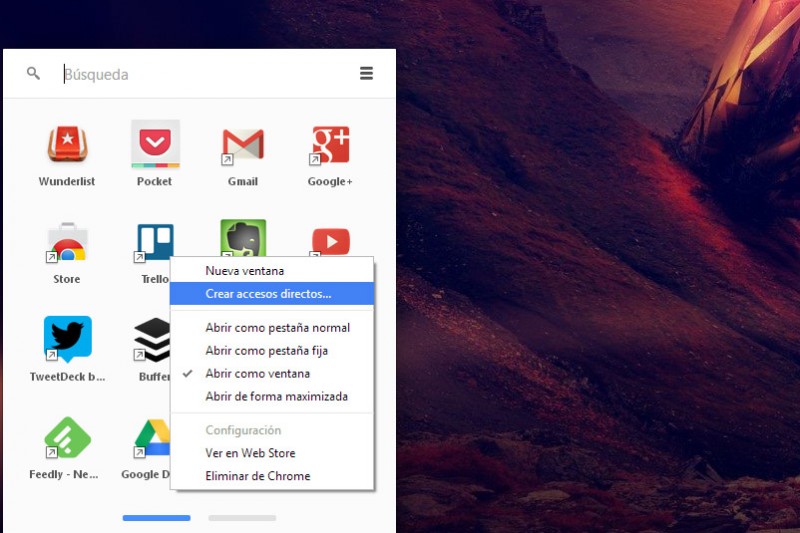The width and height of the screenshot is (800, 533).
Task: Toggle the checked Abrir como ventana option
Action: coord(272,373)
